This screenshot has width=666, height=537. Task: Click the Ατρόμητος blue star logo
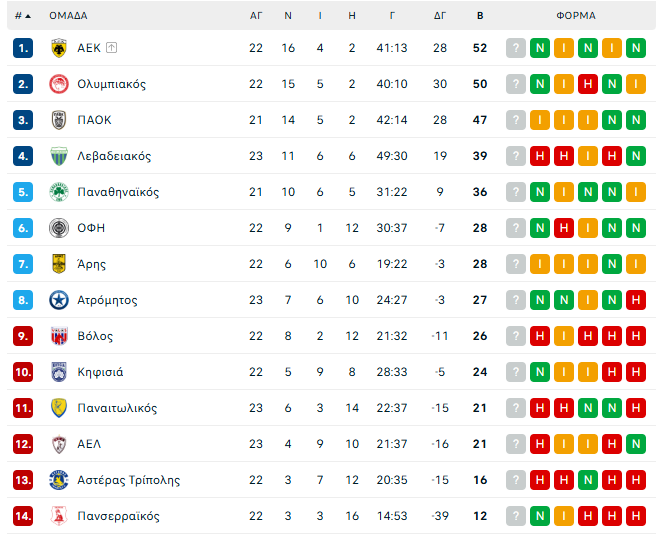[x=58, y=300]
